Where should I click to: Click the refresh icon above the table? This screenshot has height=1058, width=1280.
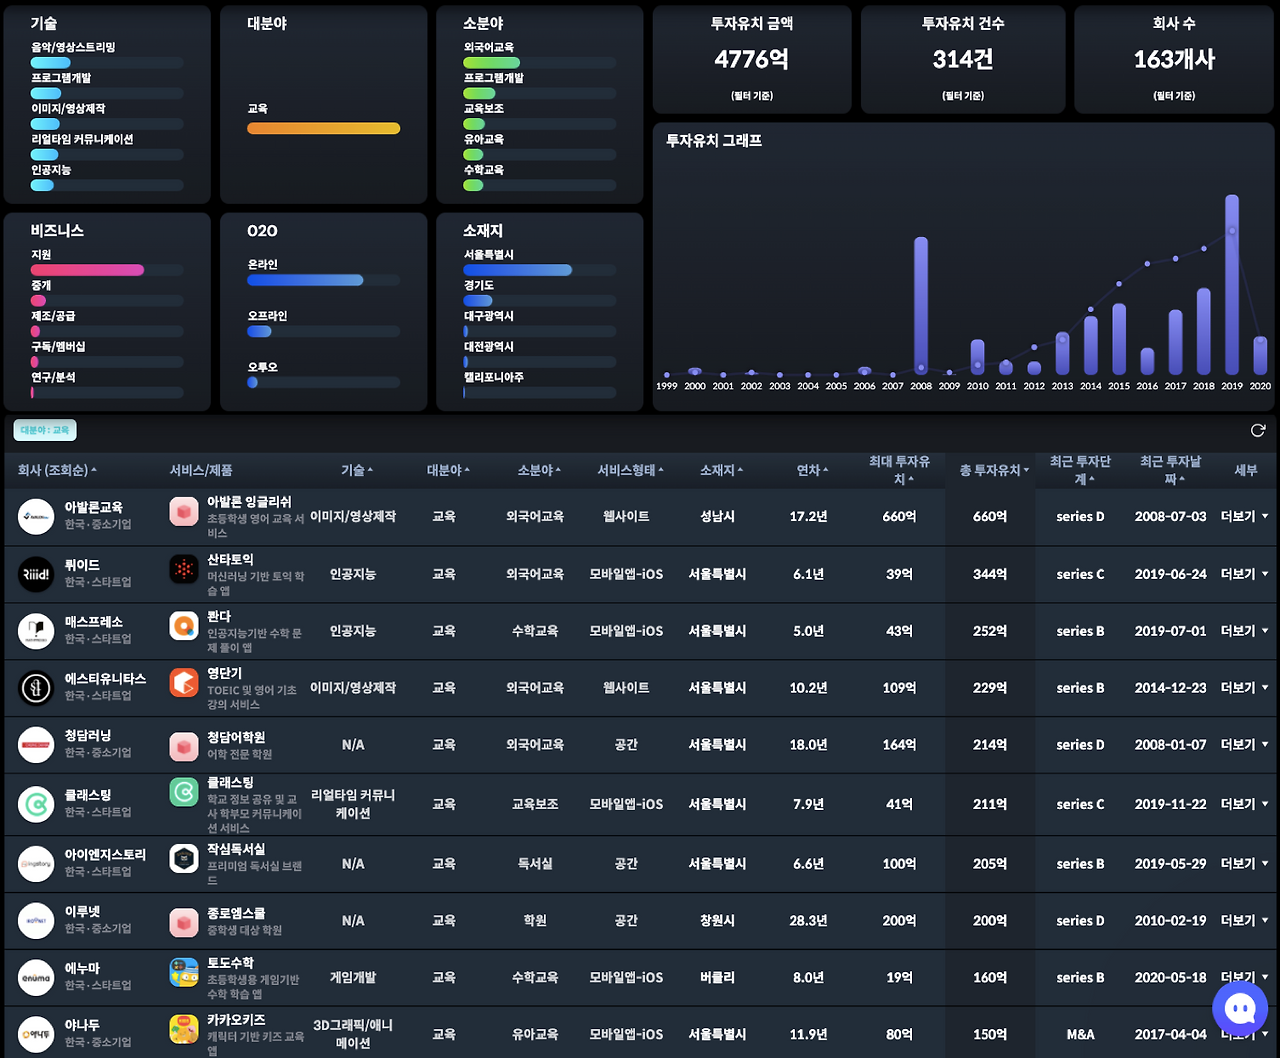1258,430
